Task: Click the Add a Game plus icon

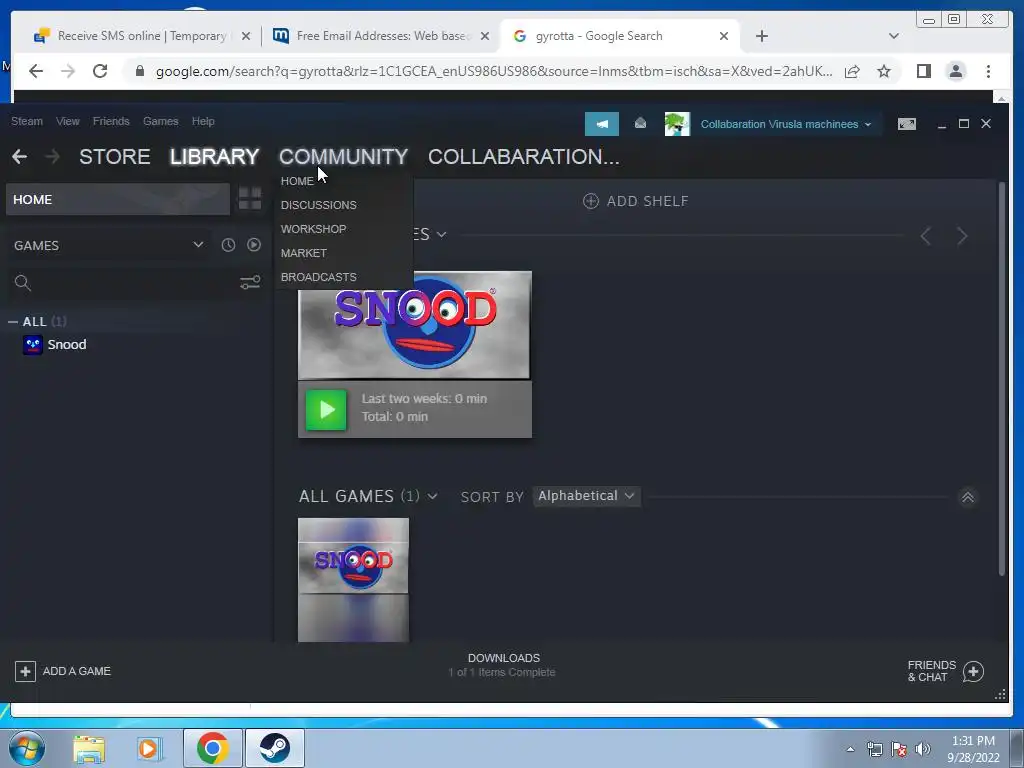Action: [x=25, y=671]
